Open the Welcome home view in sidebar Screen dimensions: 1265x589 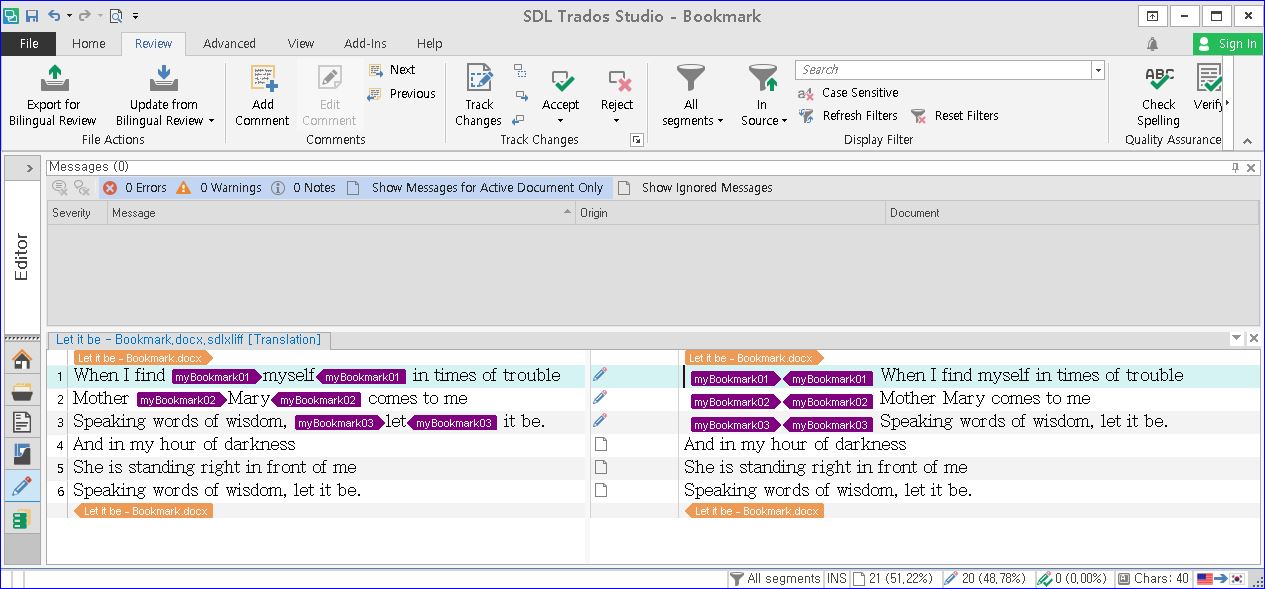point(22,359)
